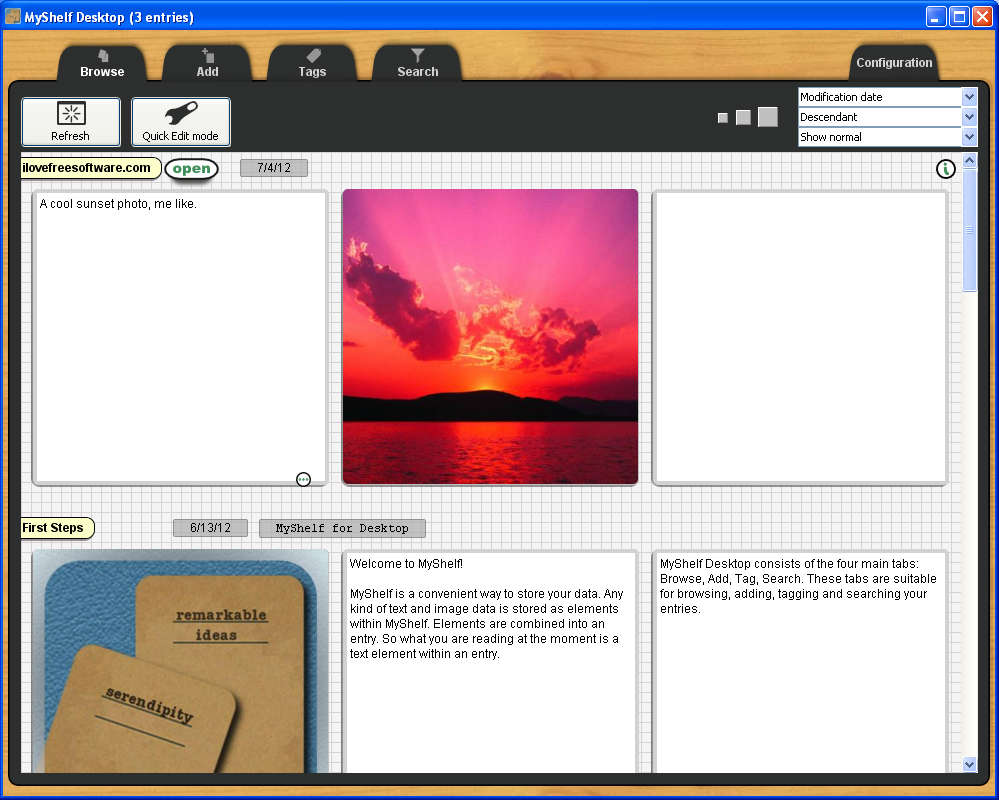
Task: Click the sunset photo thumbnail
Action: tap(490, 337)
